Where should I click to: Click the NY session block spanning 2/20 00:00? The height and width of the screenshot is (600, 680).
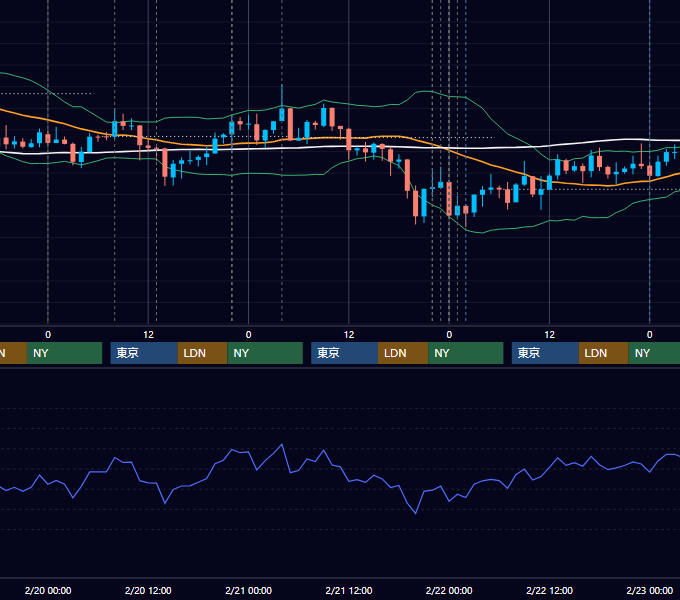[64, 353]
